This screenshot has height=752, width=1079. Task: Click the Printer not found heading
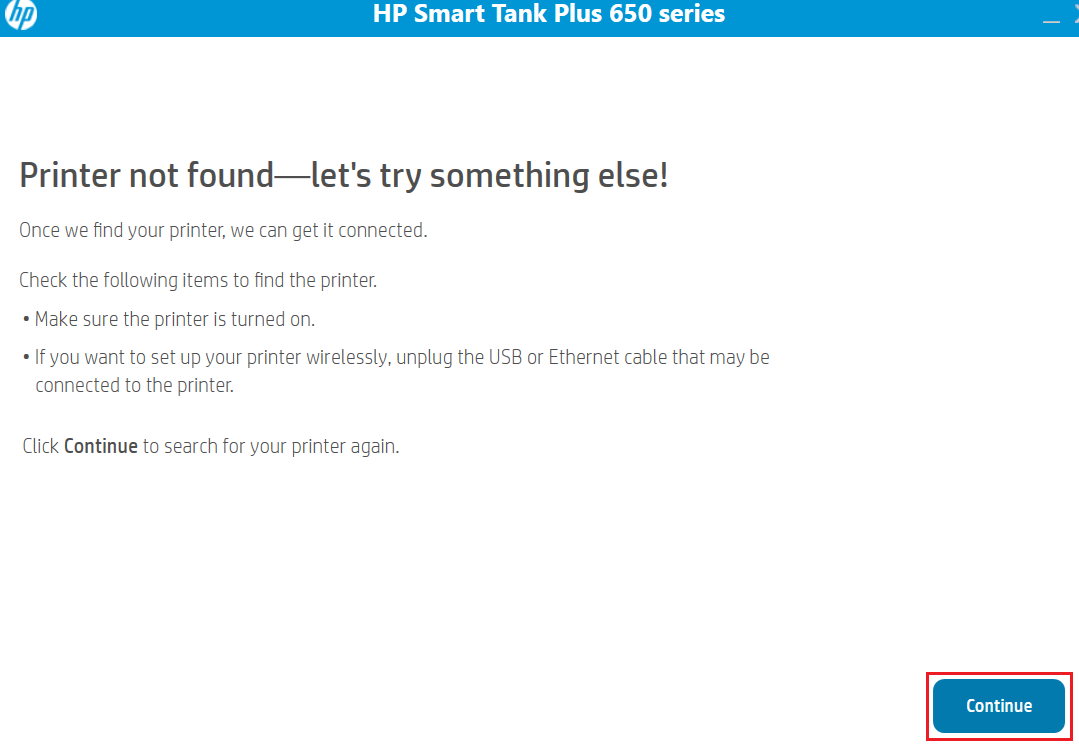point(344,174)
